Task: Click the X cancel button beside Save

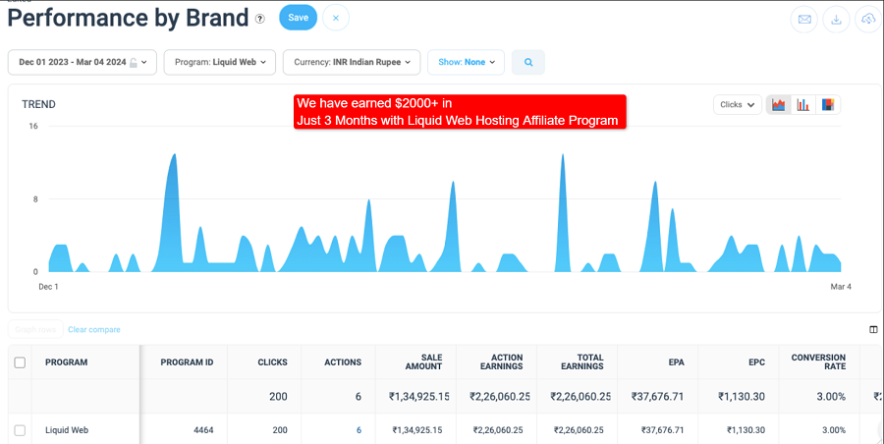Action: click(x=335, y=18)
